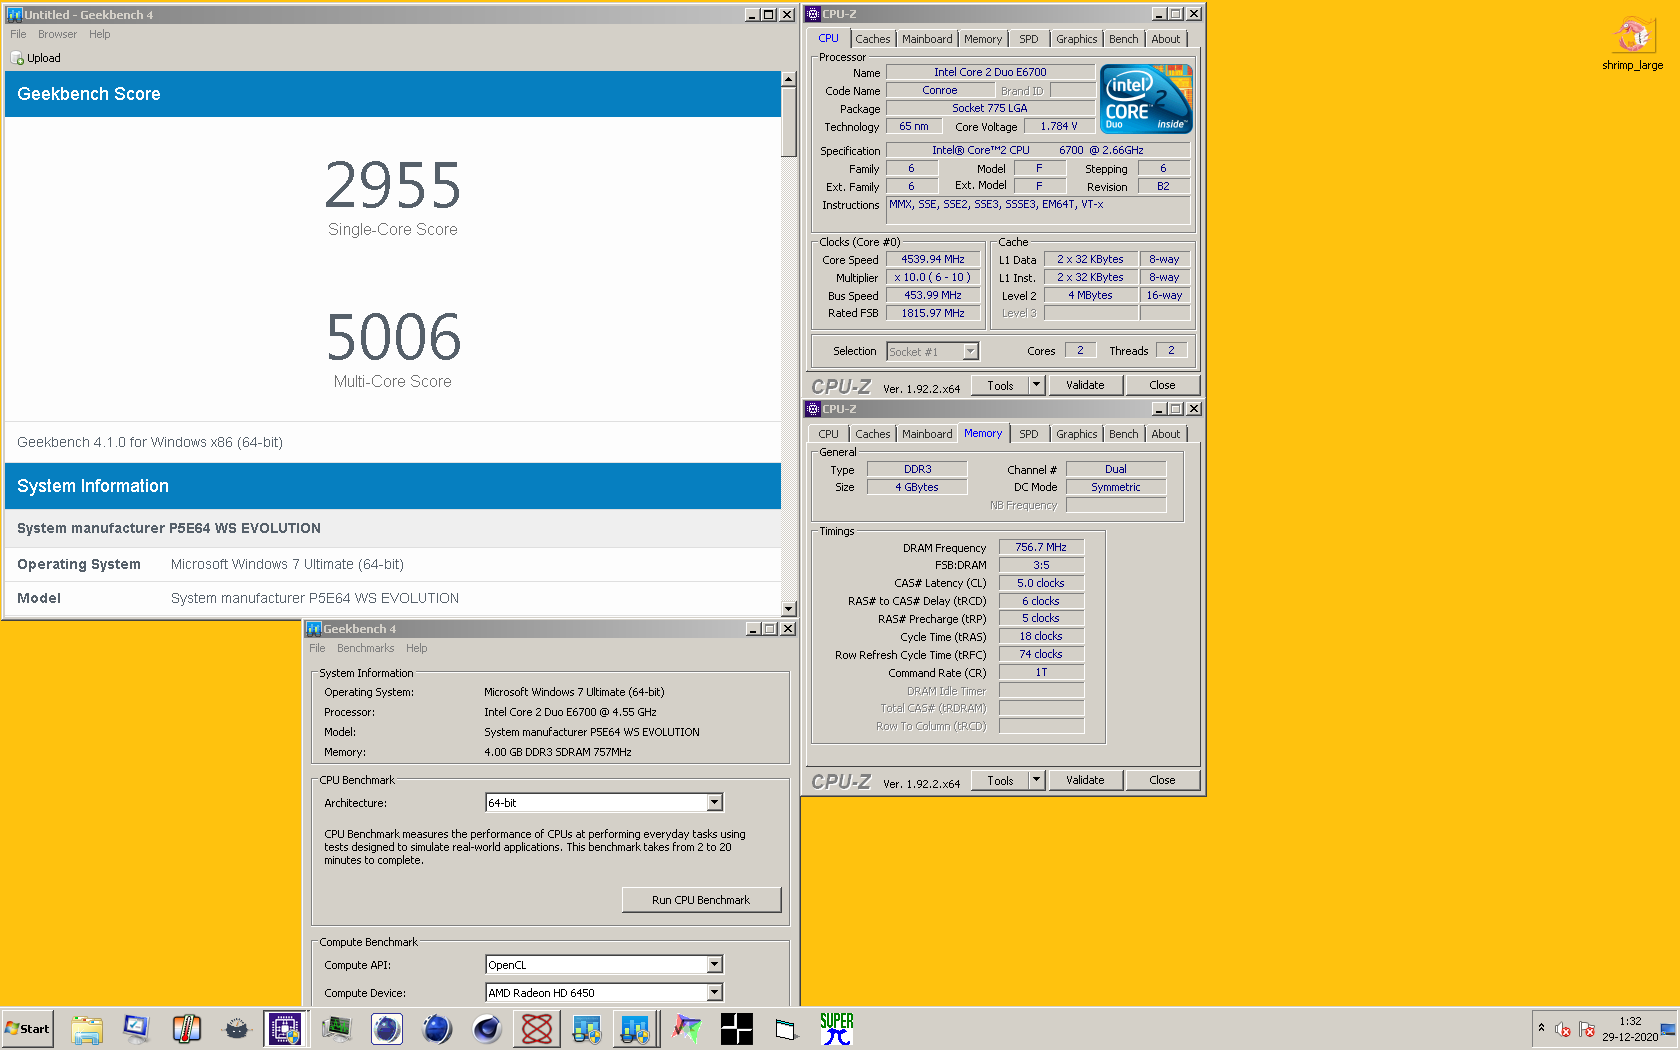Screen dimensions: 1680x1050
Task: Click the Upload icon in Geekbench results
Action: (18, 58)
